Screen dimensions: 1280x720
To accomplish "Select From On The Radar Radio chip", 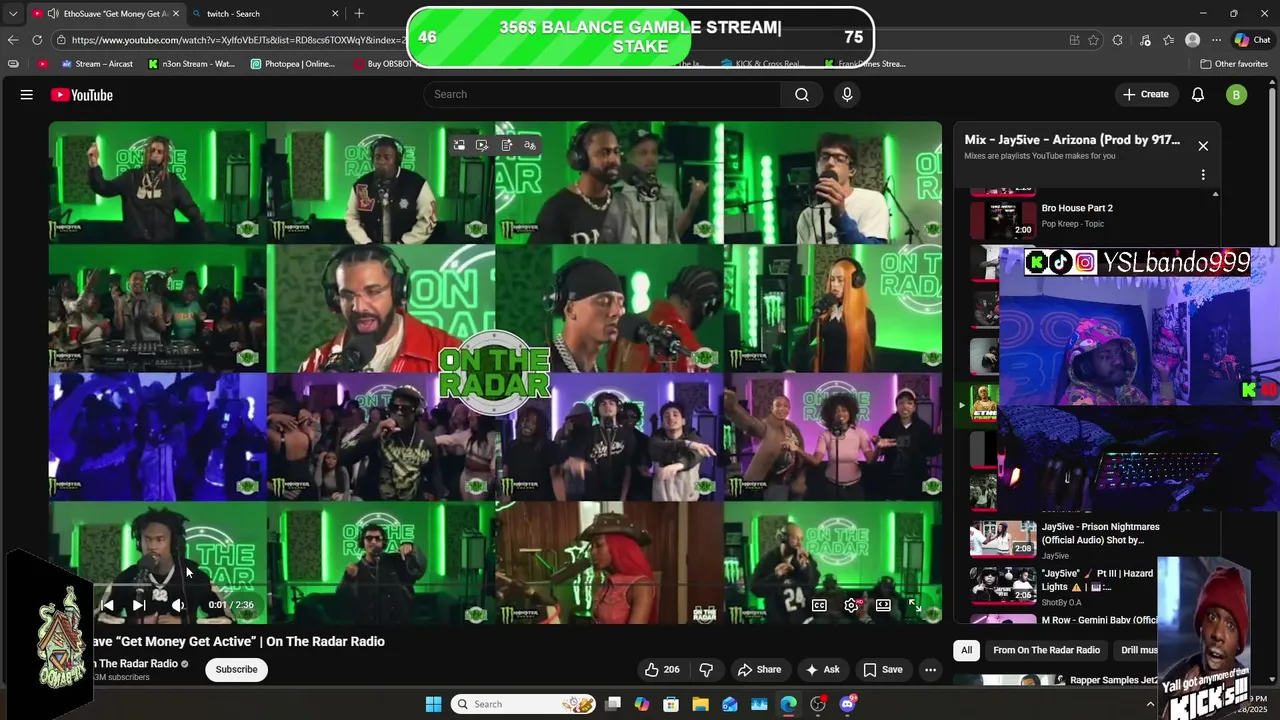I will pos(1047,650).
